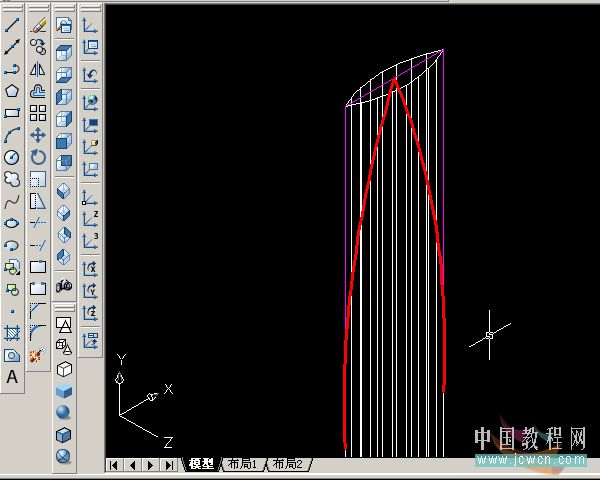
Task: Select the Fillet tool
Action: coord(38,333)
